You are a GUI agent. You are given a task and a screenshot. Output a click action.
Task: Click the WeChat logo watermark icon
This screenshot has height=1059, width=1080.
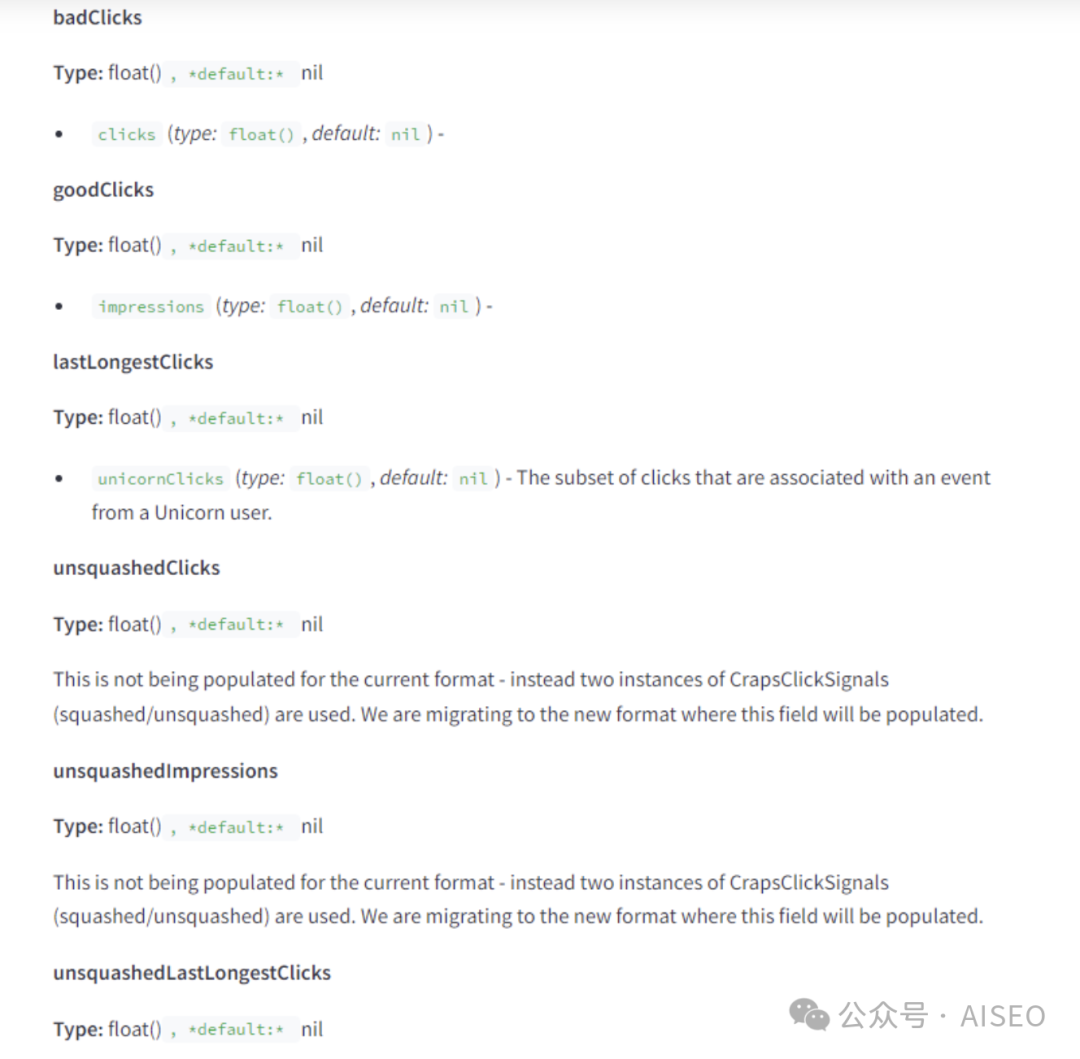[809, 1016]
